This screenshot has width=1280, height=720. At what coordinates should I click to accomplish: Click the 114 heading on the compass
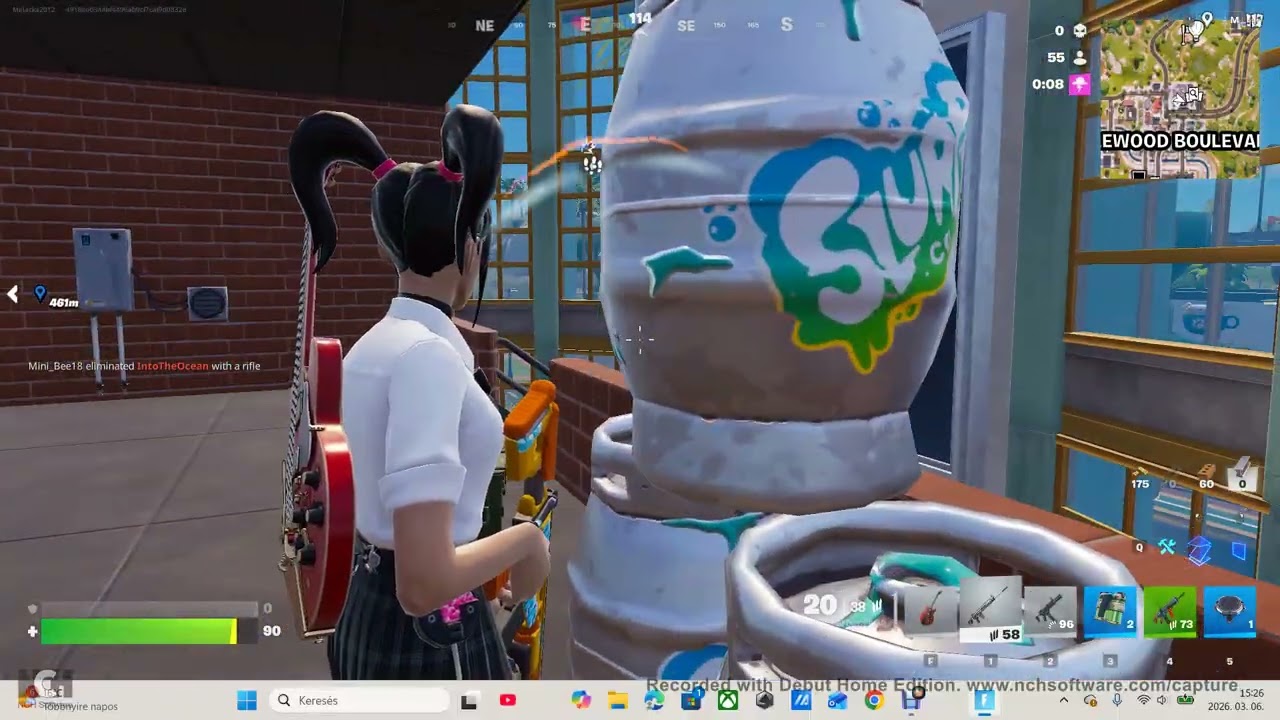coord(640,18)
